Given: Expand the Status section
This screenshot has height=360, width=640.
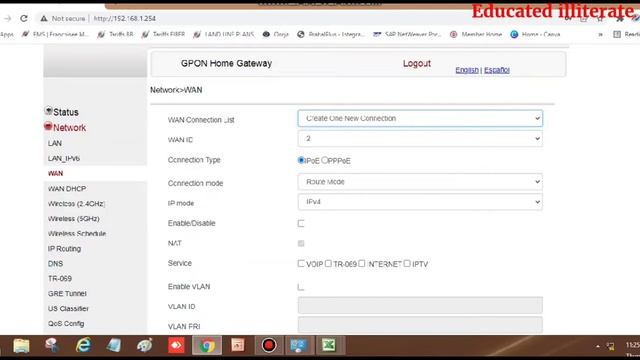Looking at the screenshot, I should pyautogui.click(x=66, y=112).
